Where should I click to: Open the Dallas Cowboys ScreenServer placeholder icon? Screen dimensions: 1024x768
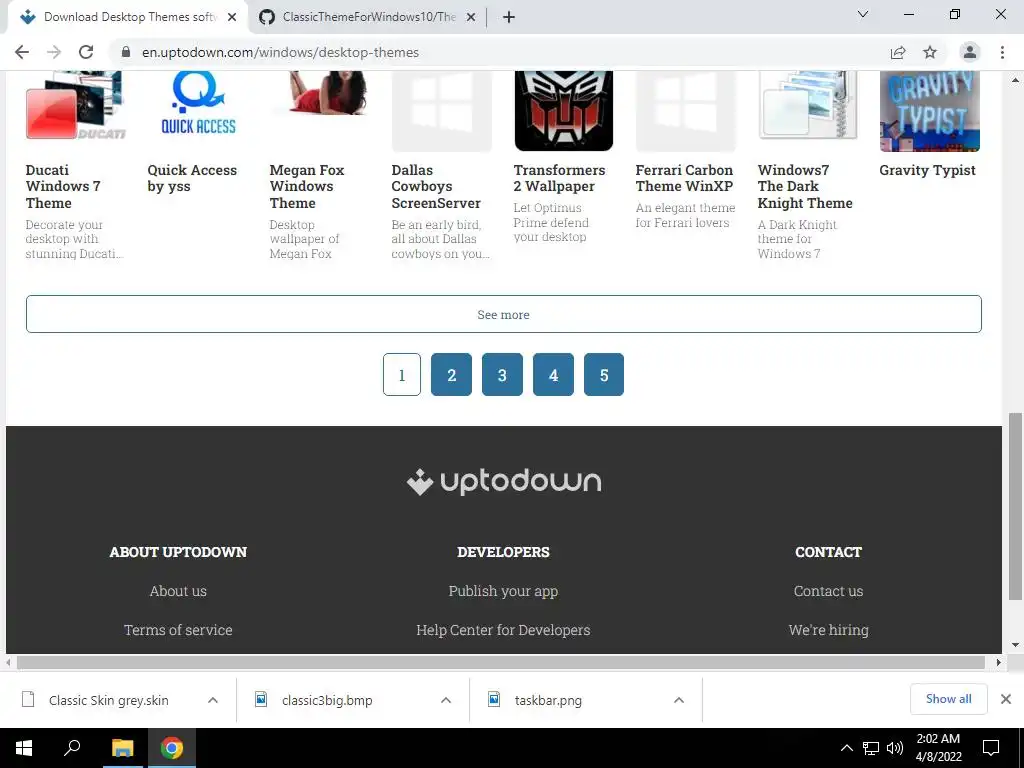pos(441,111)
